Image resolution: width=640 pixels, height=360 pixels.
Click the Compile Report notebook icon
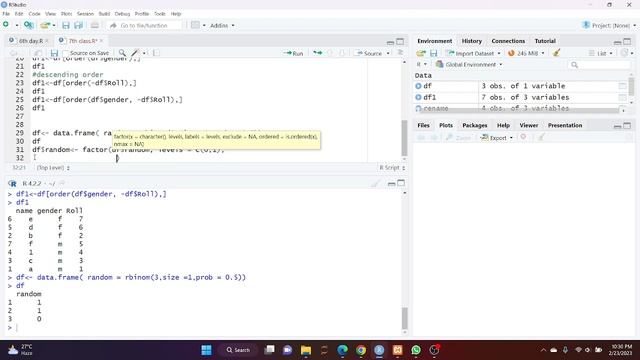tap(156, 53)
